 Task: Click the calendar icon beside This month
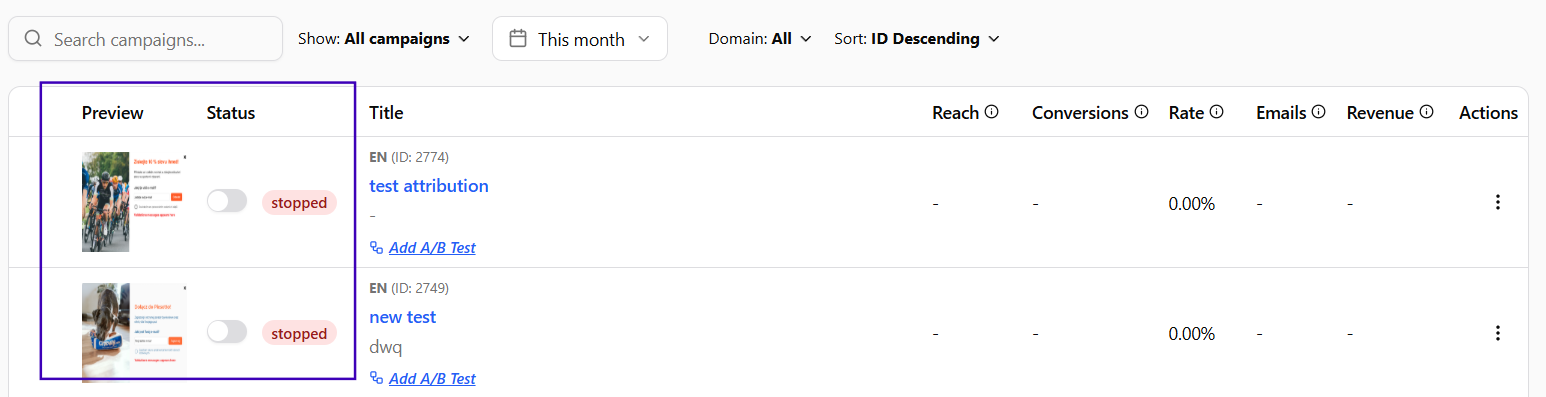click(x=518, y=39)
